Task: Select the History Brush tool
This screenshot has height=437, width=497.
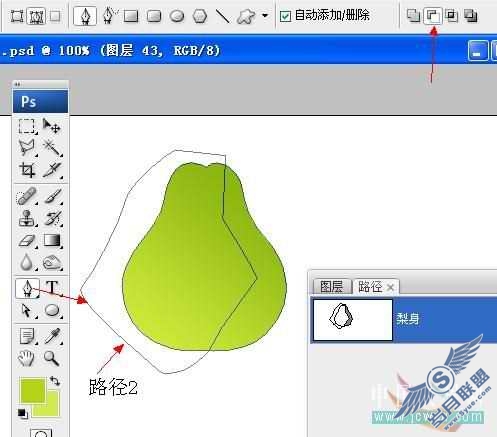Action: point(52,218)
